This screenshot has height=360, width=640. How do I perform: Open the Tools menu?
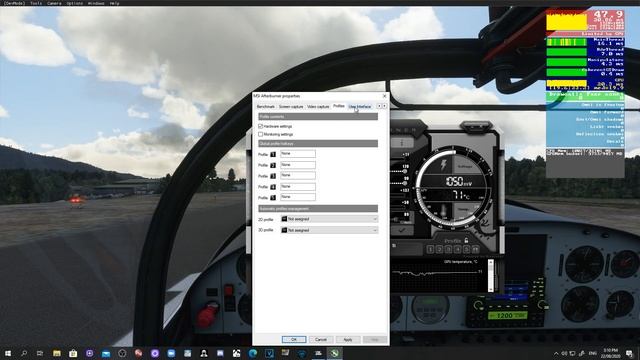pyautogui.click(x=36, y=3)
